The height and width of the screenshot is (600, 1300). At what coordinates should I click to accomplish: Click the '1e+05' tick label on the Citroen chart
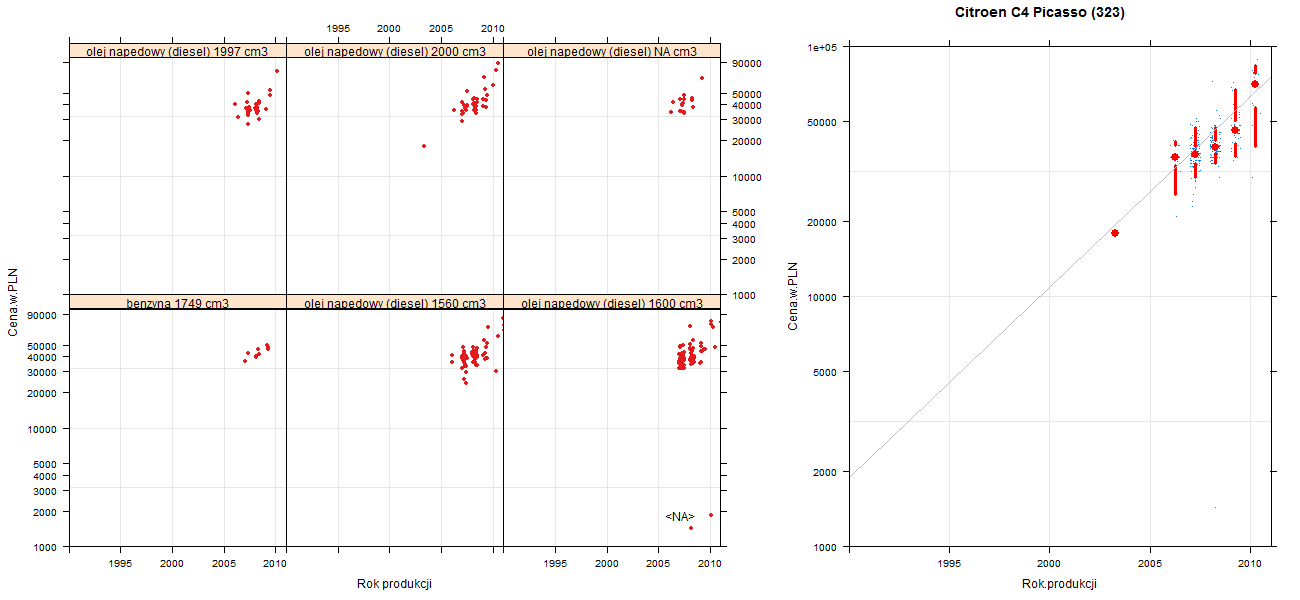(824, 47)
